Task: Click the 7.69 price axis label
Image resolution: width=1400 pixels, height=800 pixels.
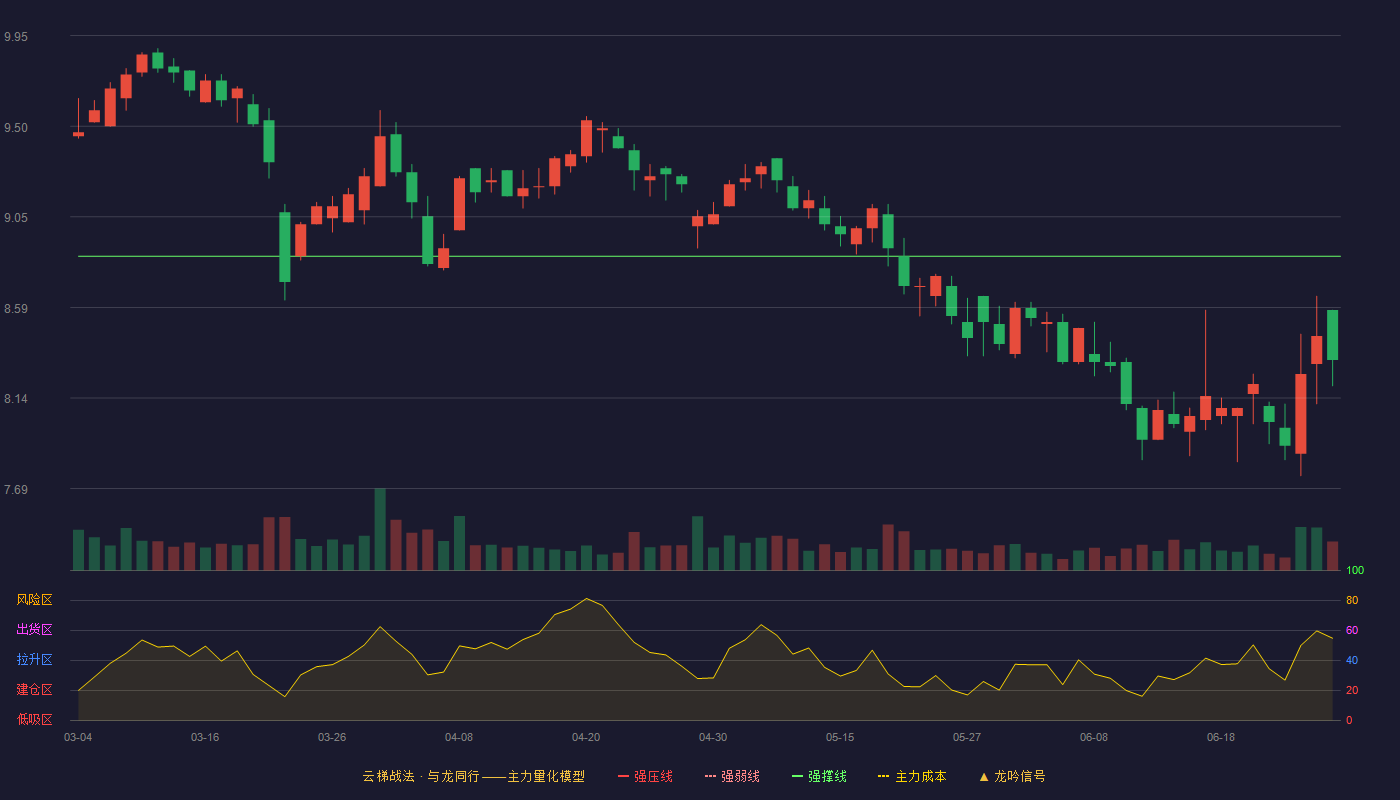Action: click(16, 490)
